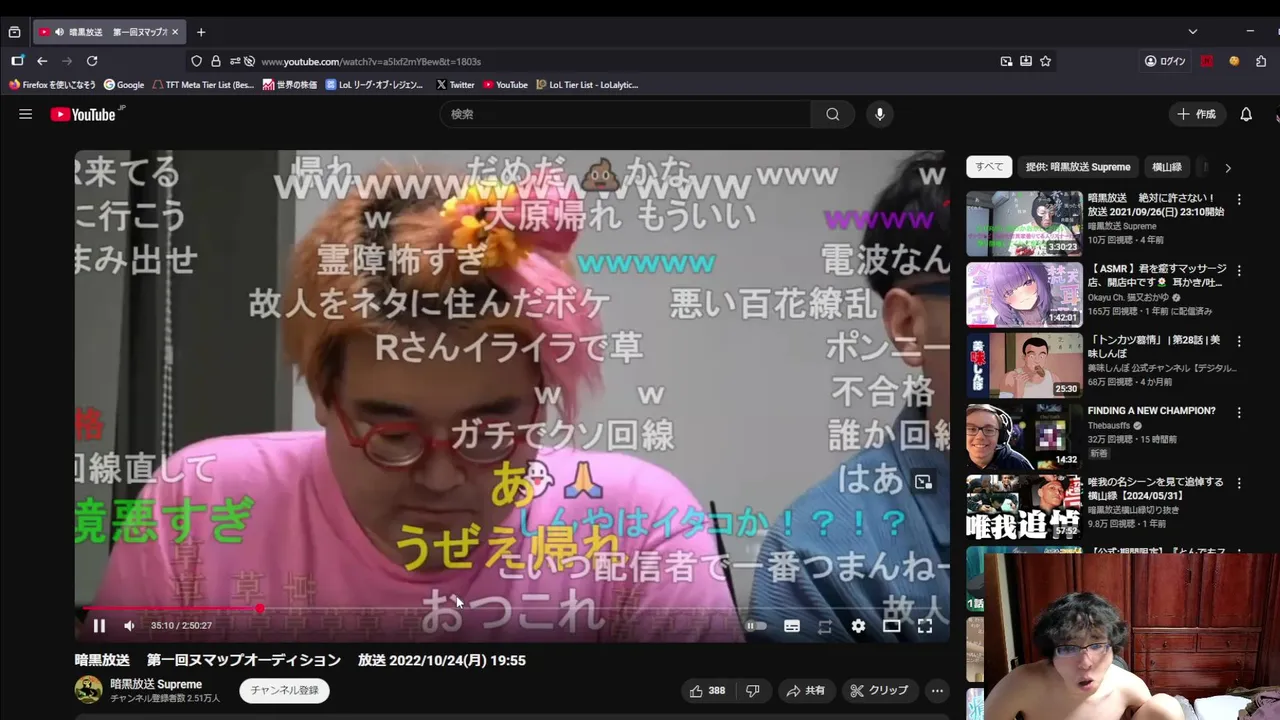This screenshot has width=1280, height=720.
Task: Open the notifications bell
Action: (1246, 114)
